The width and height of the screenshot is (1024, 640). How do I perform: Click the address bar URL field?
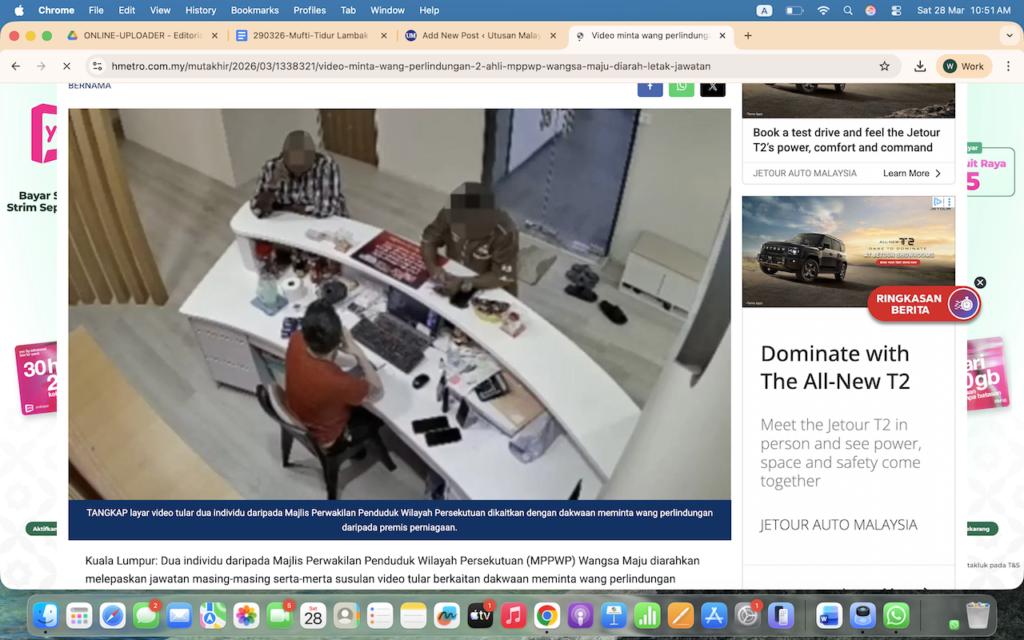tap(480, 66)
